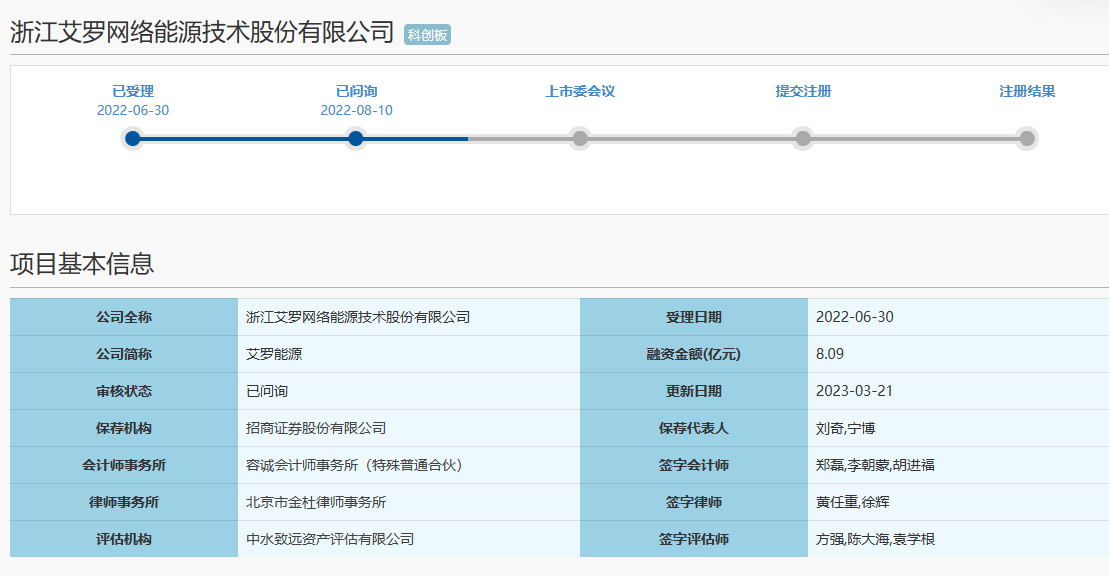This screenshot has width=1109, height=576.
Task: Select the 上市委会议 timeline node circle
Action: (579, 139)
